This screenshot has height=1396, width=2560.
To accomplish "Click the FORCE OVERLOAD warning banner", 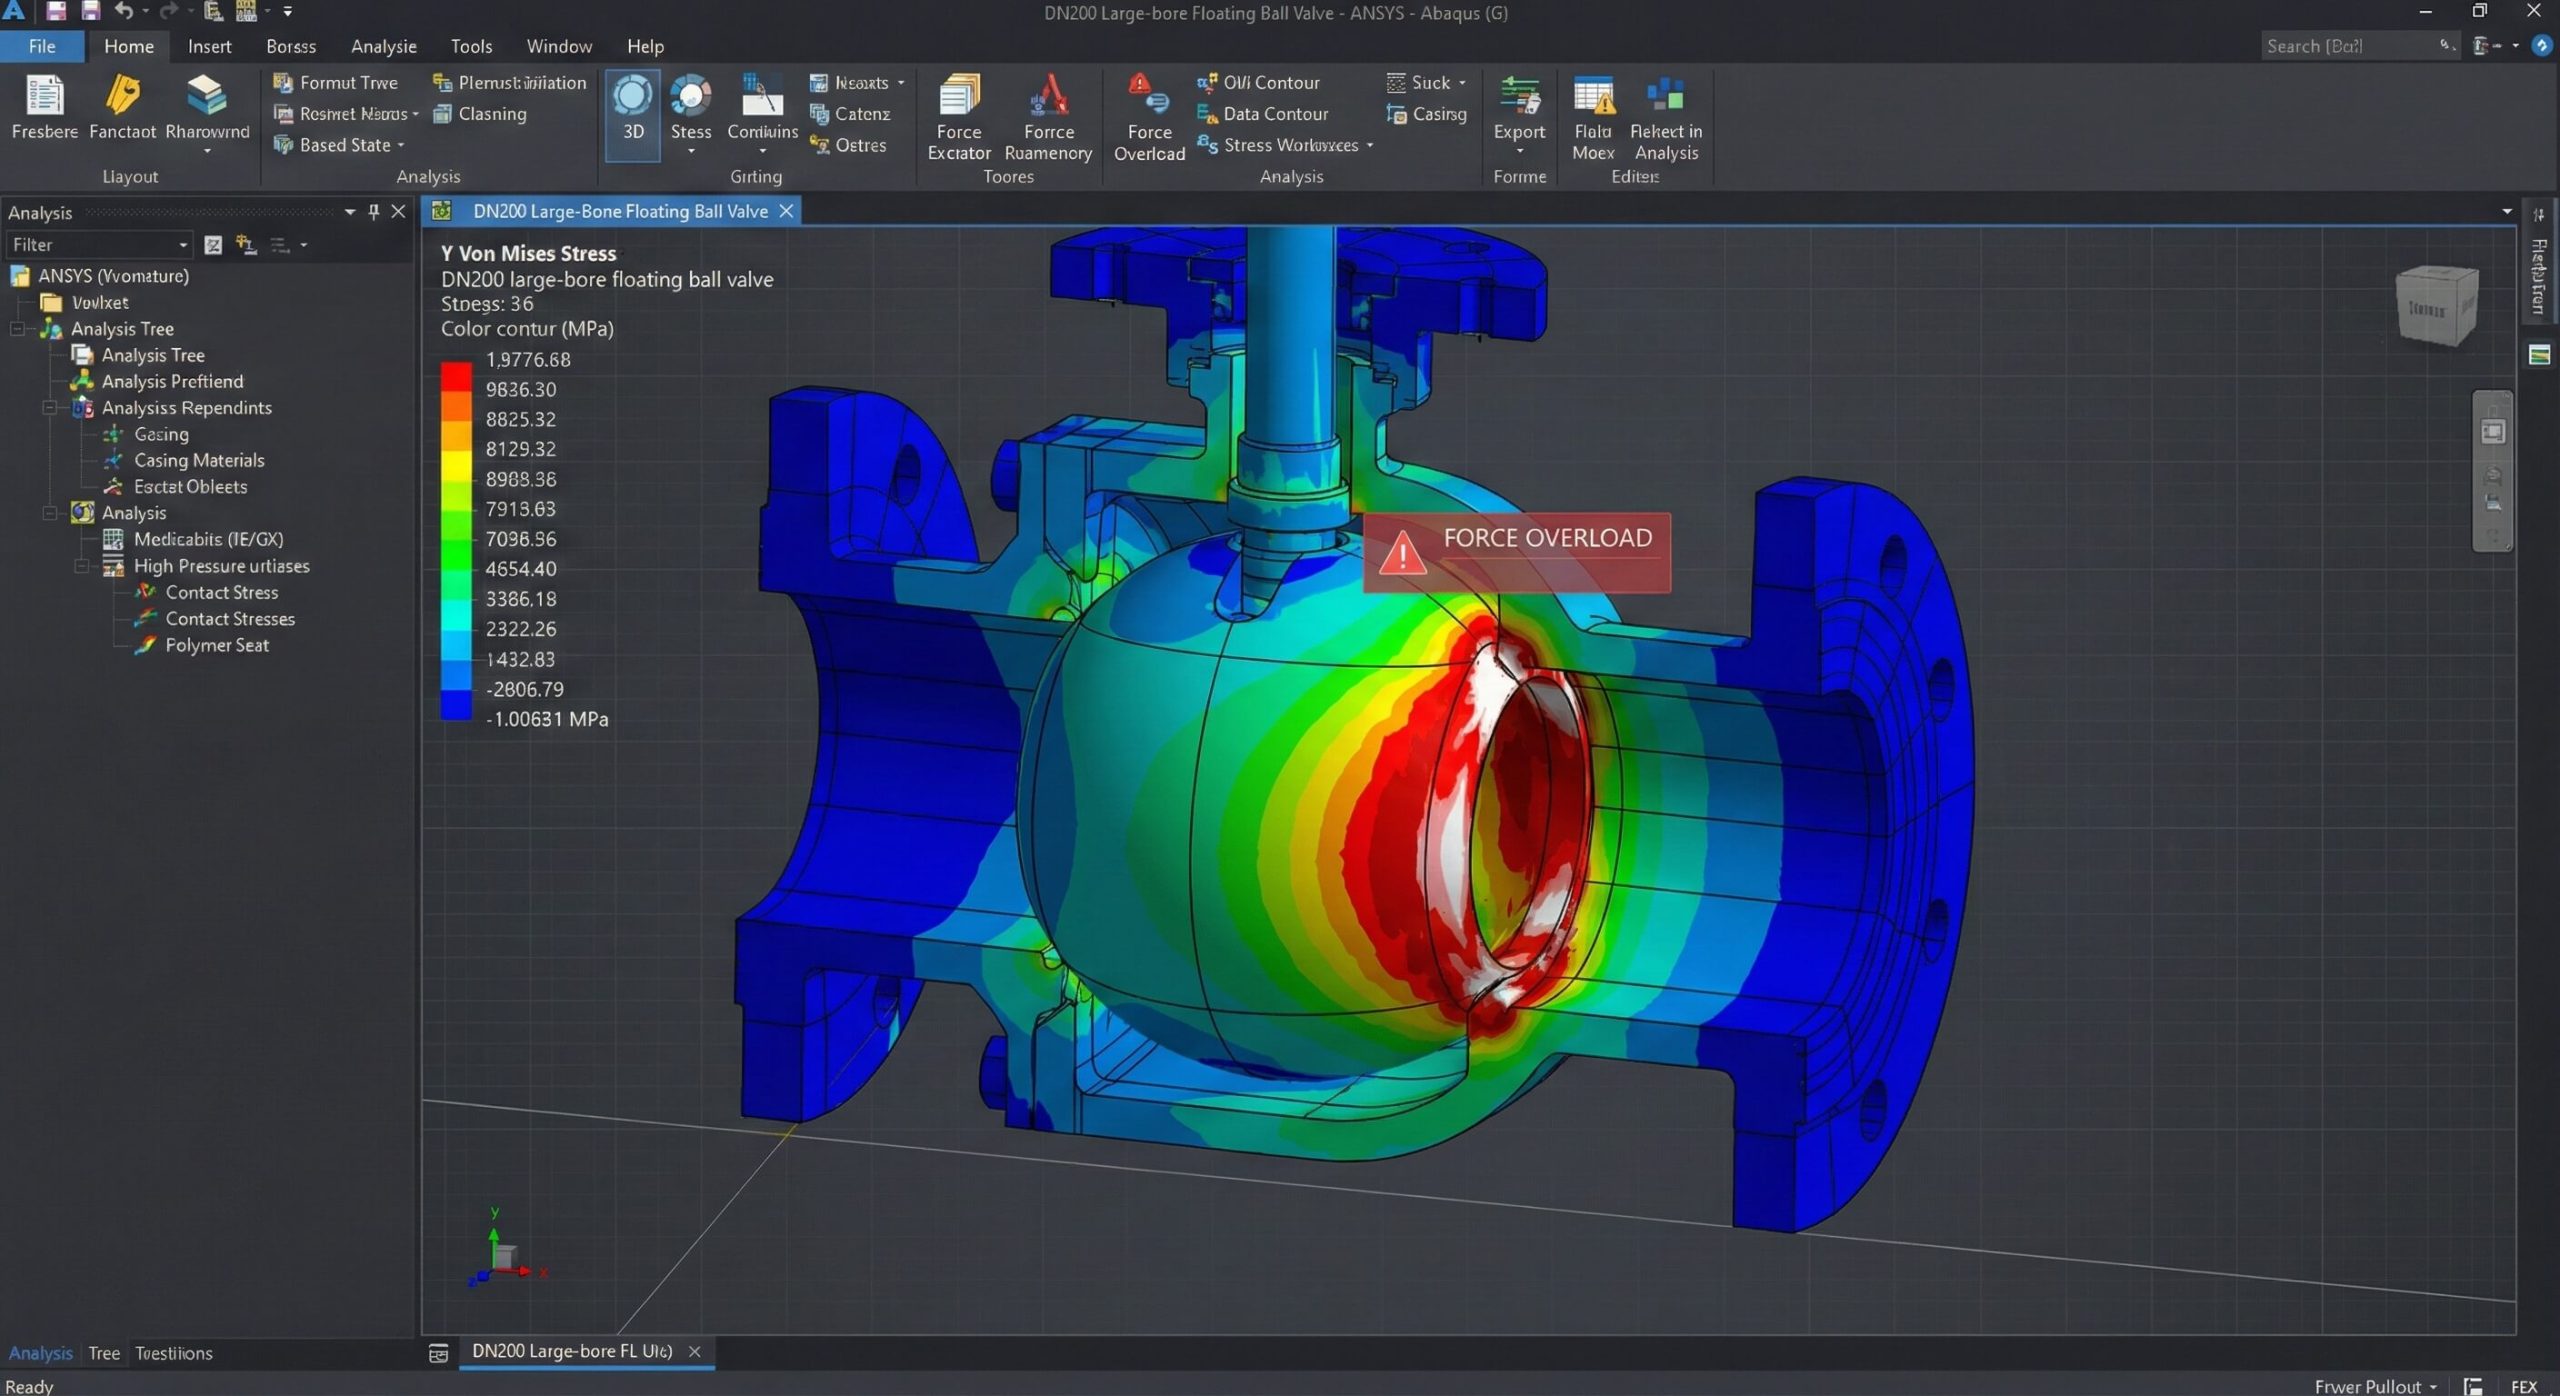I will [x=1515, y=552].
